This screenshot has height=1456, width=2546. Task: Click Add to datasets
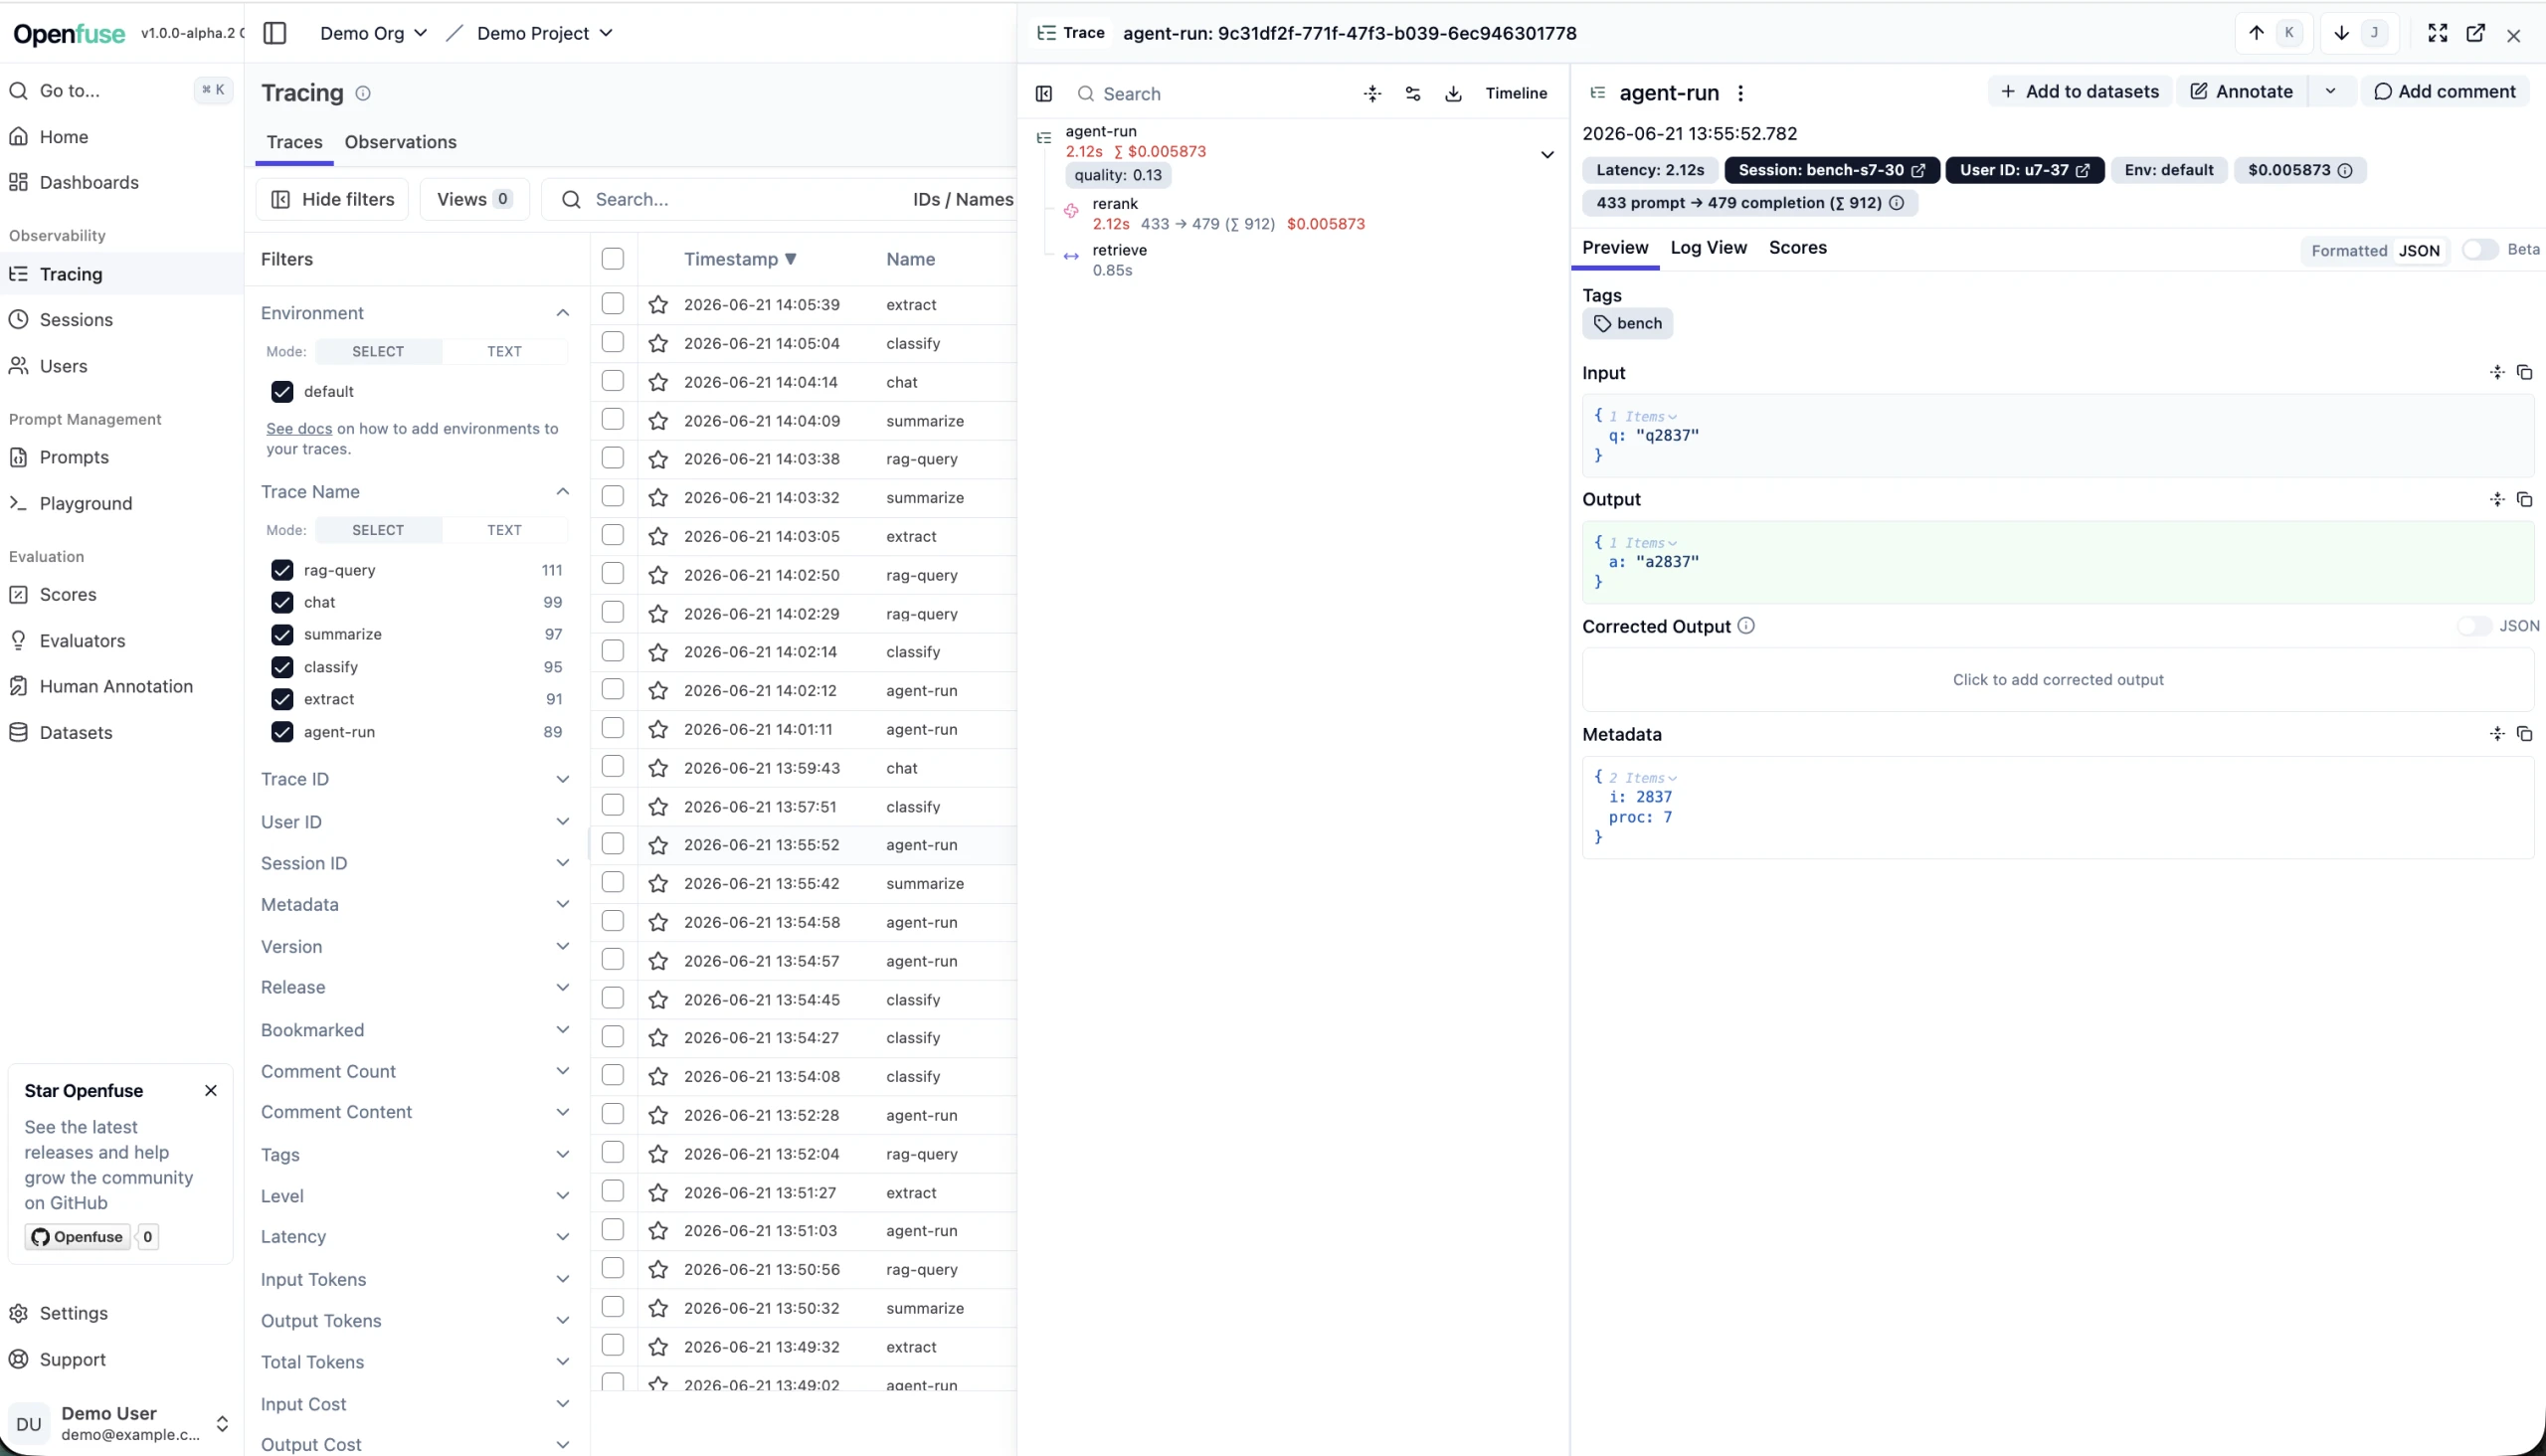2079,91
